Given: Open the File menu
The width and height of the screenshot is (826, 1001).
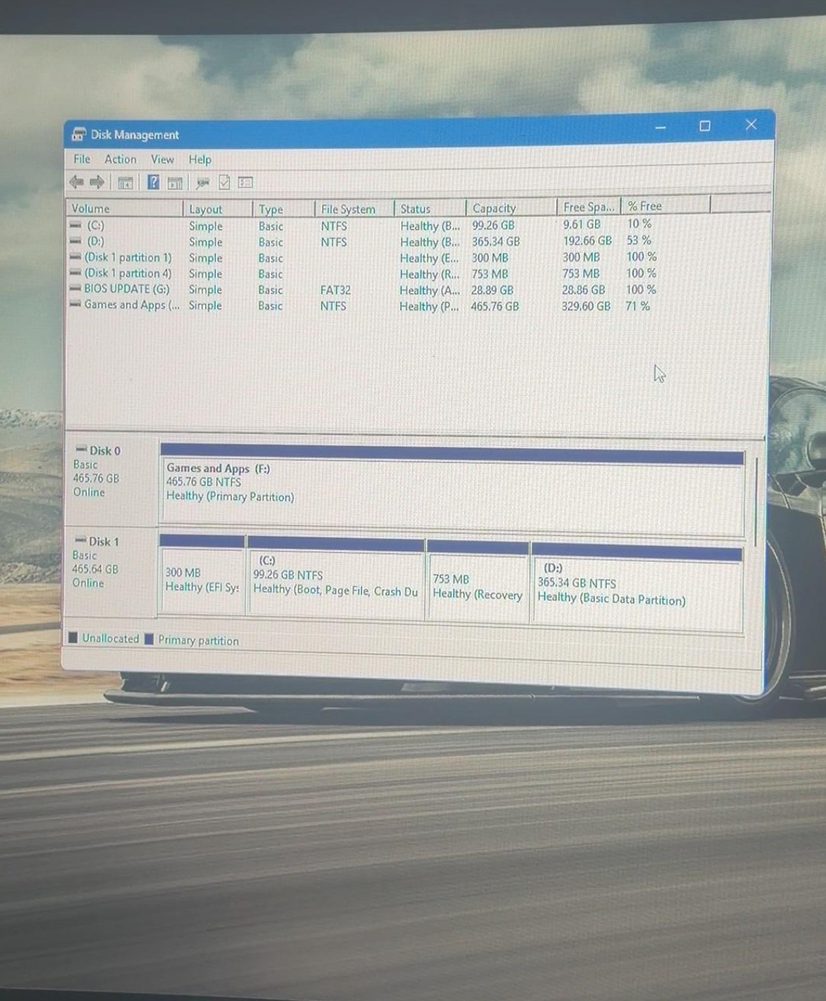Looking at the screenshot, I should point(82,159).
